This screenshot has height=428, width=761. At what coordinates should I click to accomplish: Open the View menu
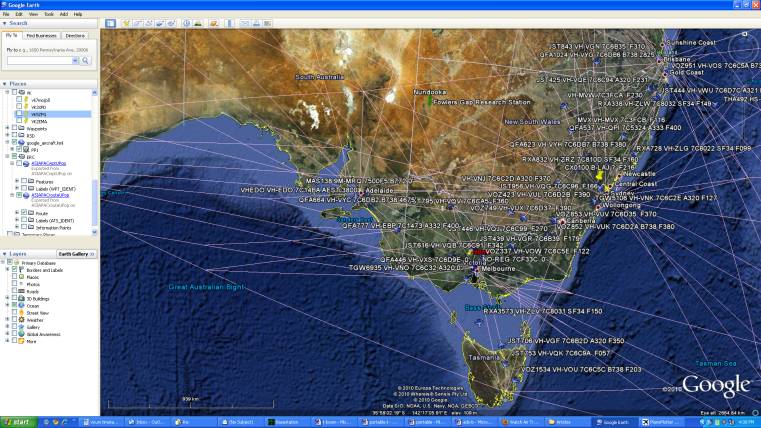[33, 15]
